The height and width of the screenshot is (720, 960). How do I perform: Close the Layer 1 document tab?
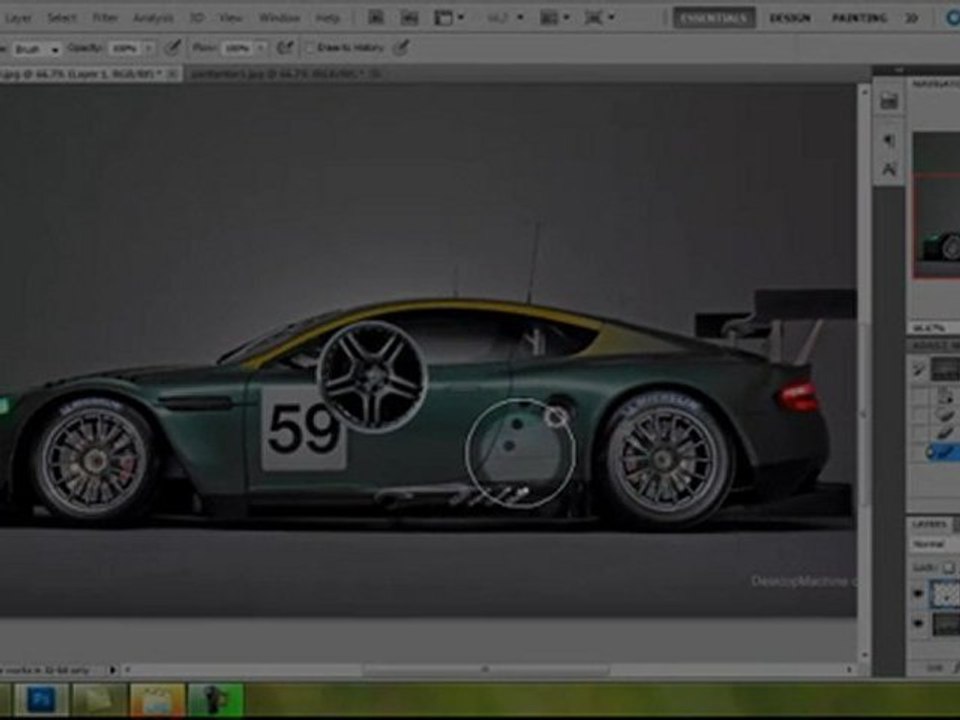(173, 74)
